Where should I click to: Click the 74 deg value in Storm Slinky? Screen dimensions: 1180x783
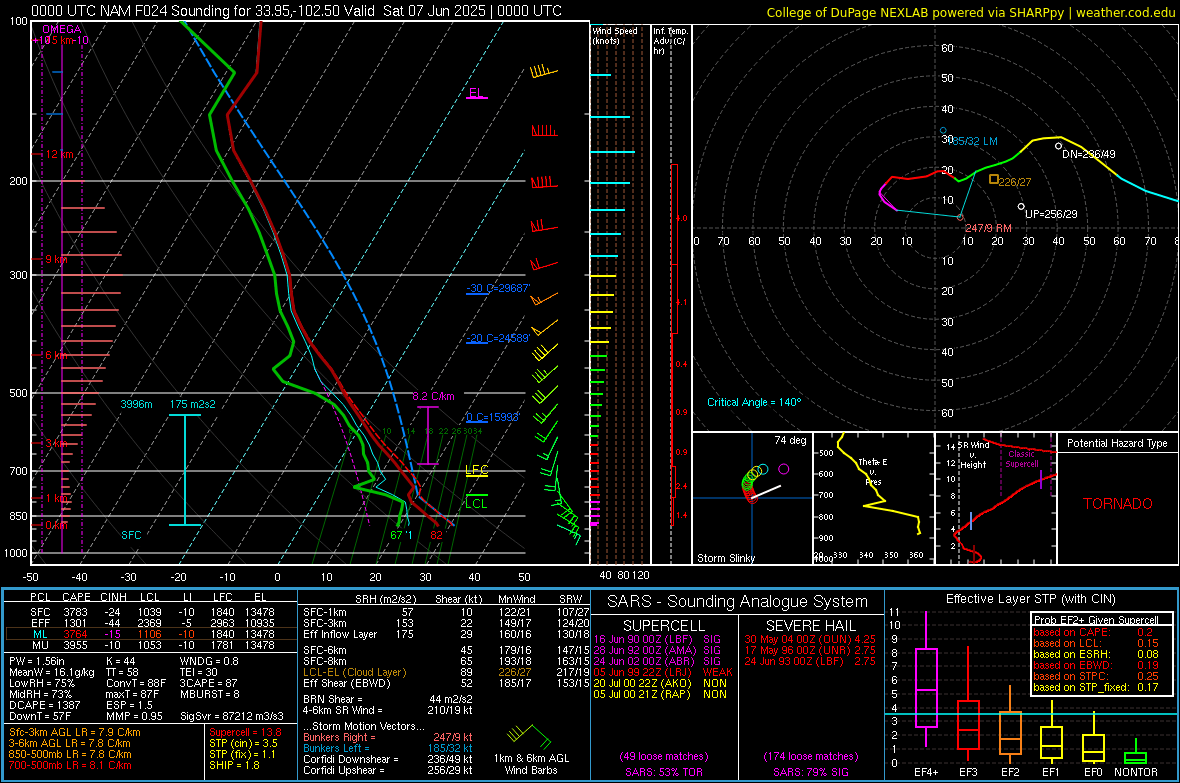(x=790, y=440)
